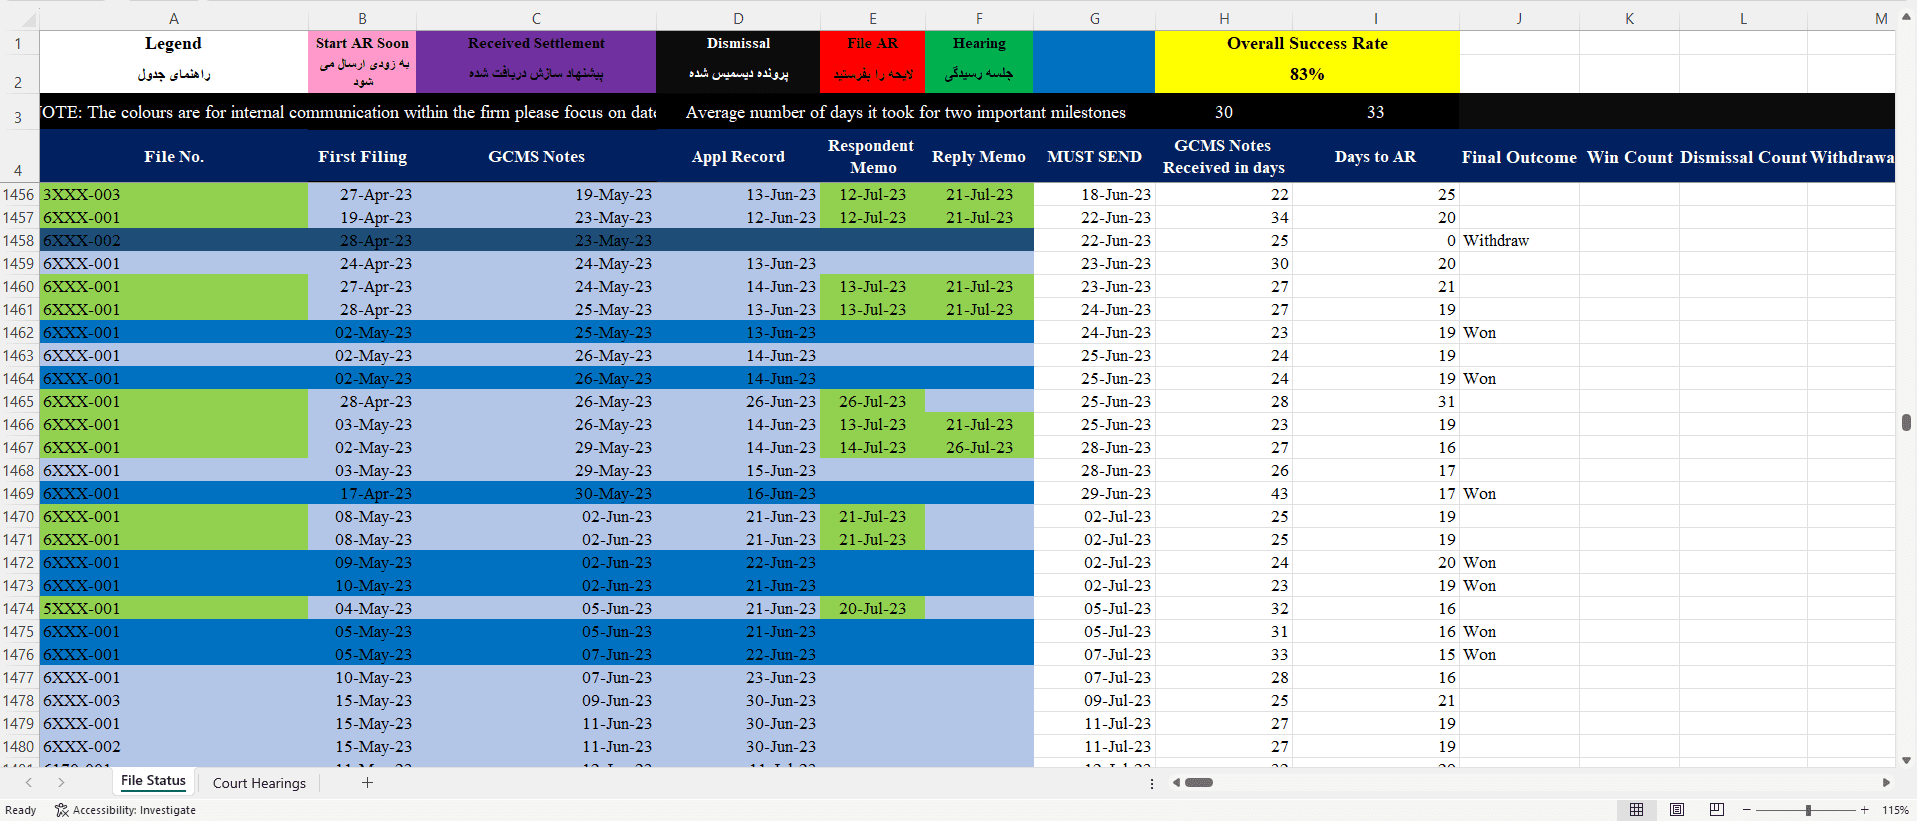Select column L header
1917x821 pixels.
coord(1743,19)
